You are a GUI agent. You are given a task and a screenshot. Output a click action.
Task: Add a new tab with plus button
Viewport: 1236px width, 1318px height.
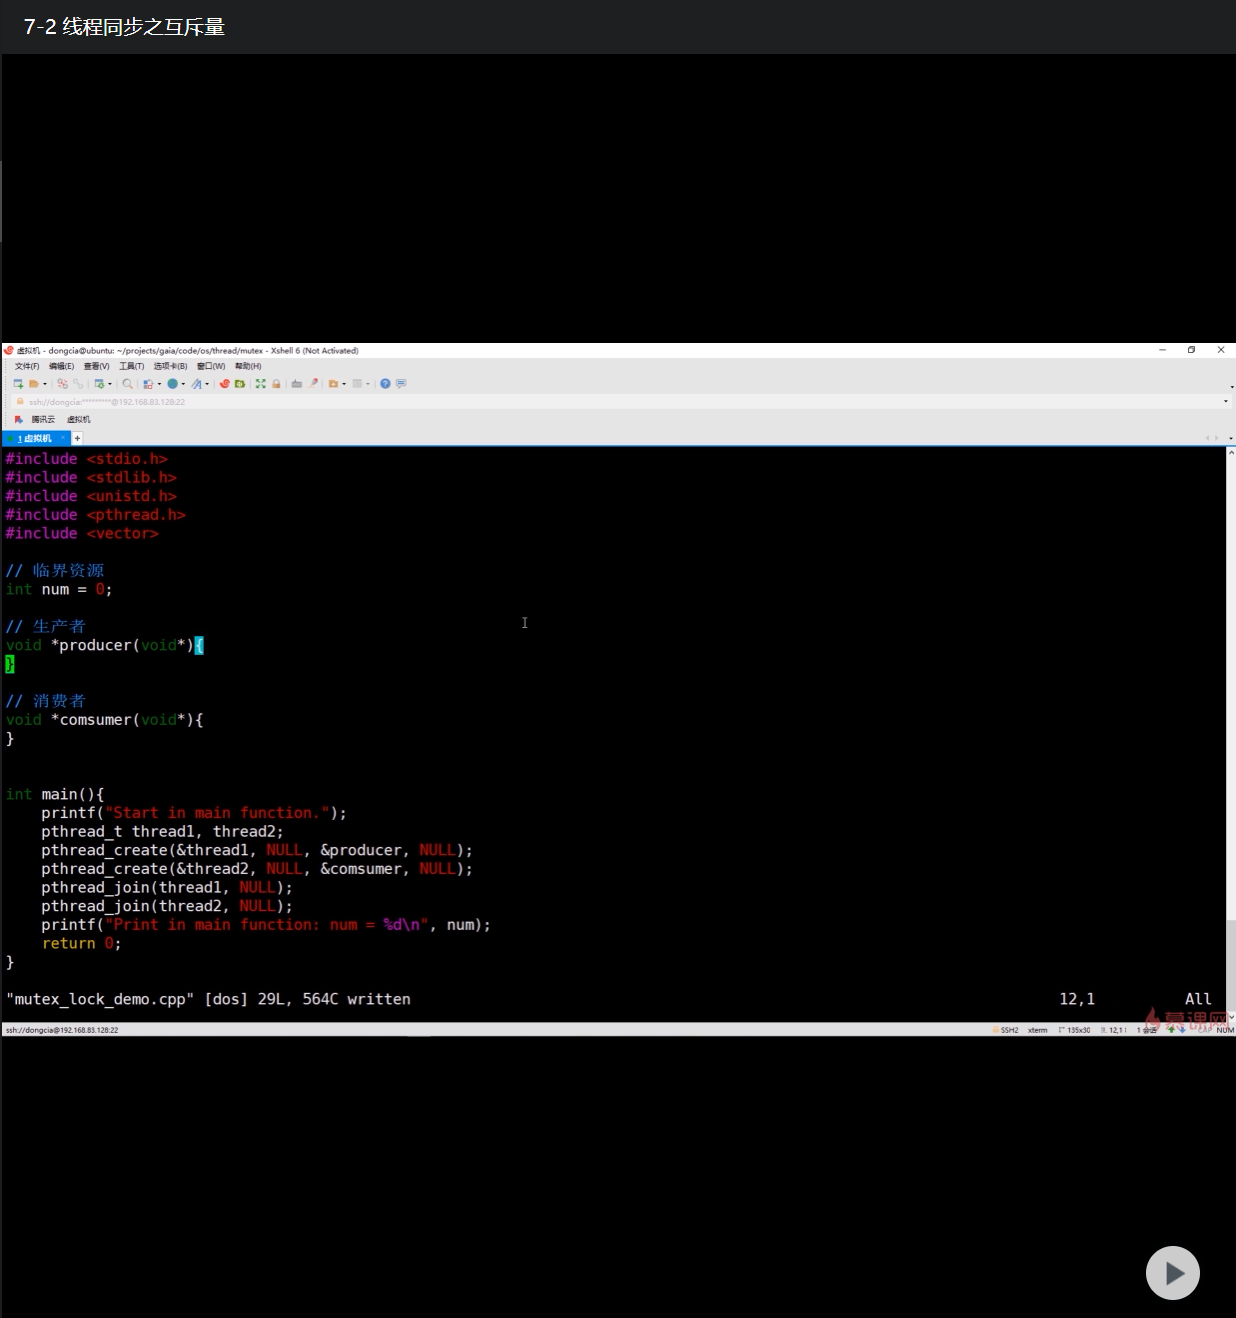pos(77,438)
